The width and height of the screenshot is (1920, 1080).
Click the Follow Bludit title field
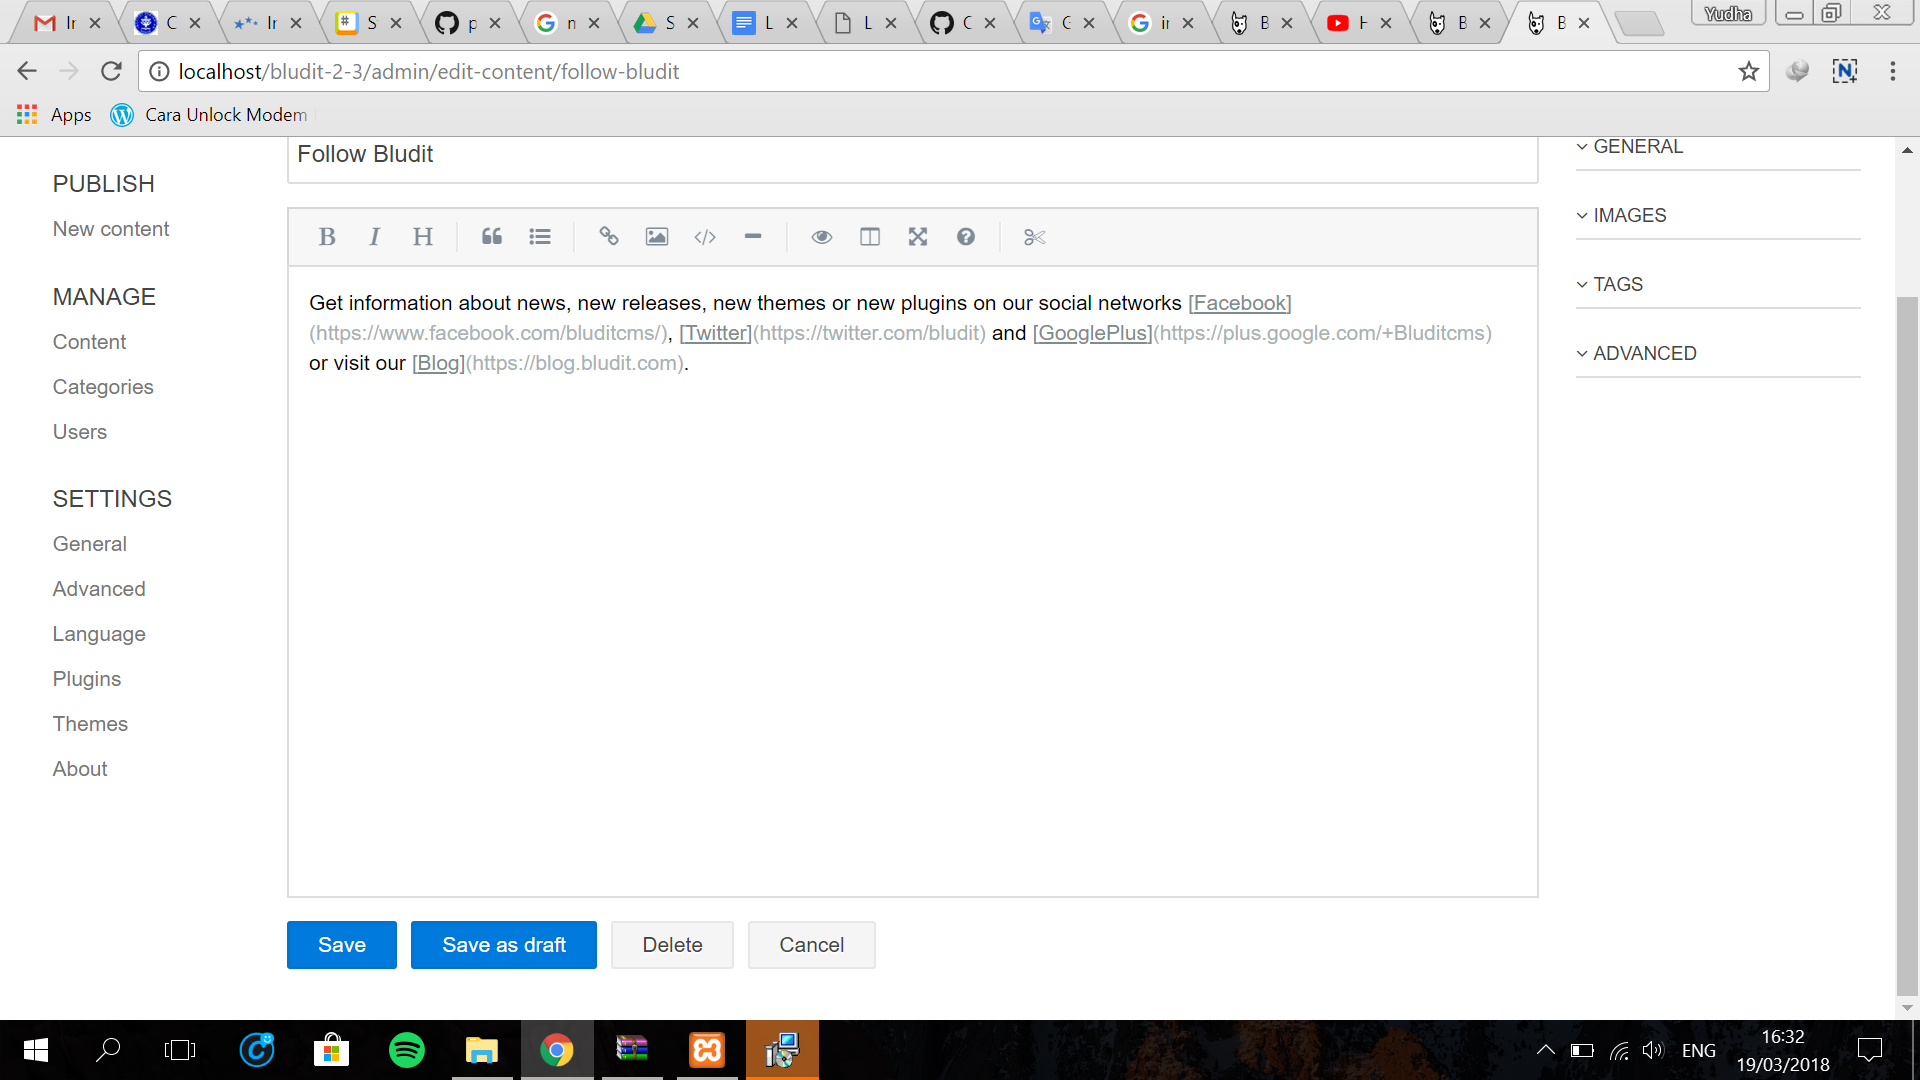(910, 155)
